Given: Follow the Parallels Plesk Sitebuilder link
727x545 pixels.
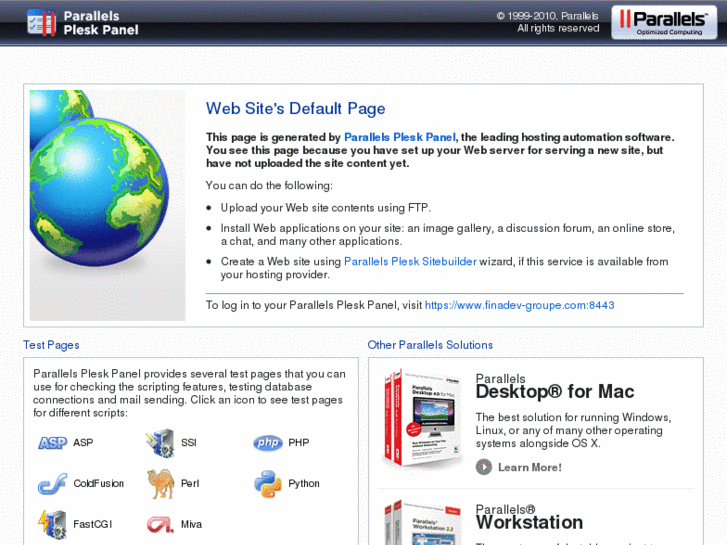Looking at the screenshot, I should point(410,262).
